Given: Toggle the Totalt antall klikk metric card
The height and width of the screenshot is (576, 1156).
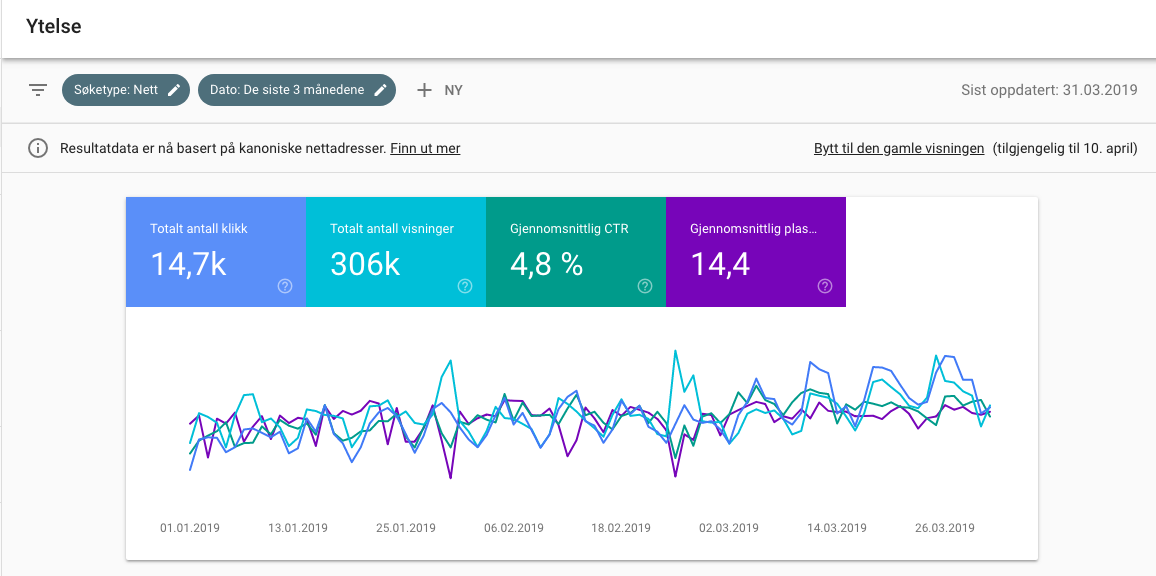Looking at the screenshot, I should pyautogui.click(x=216, y=251).
